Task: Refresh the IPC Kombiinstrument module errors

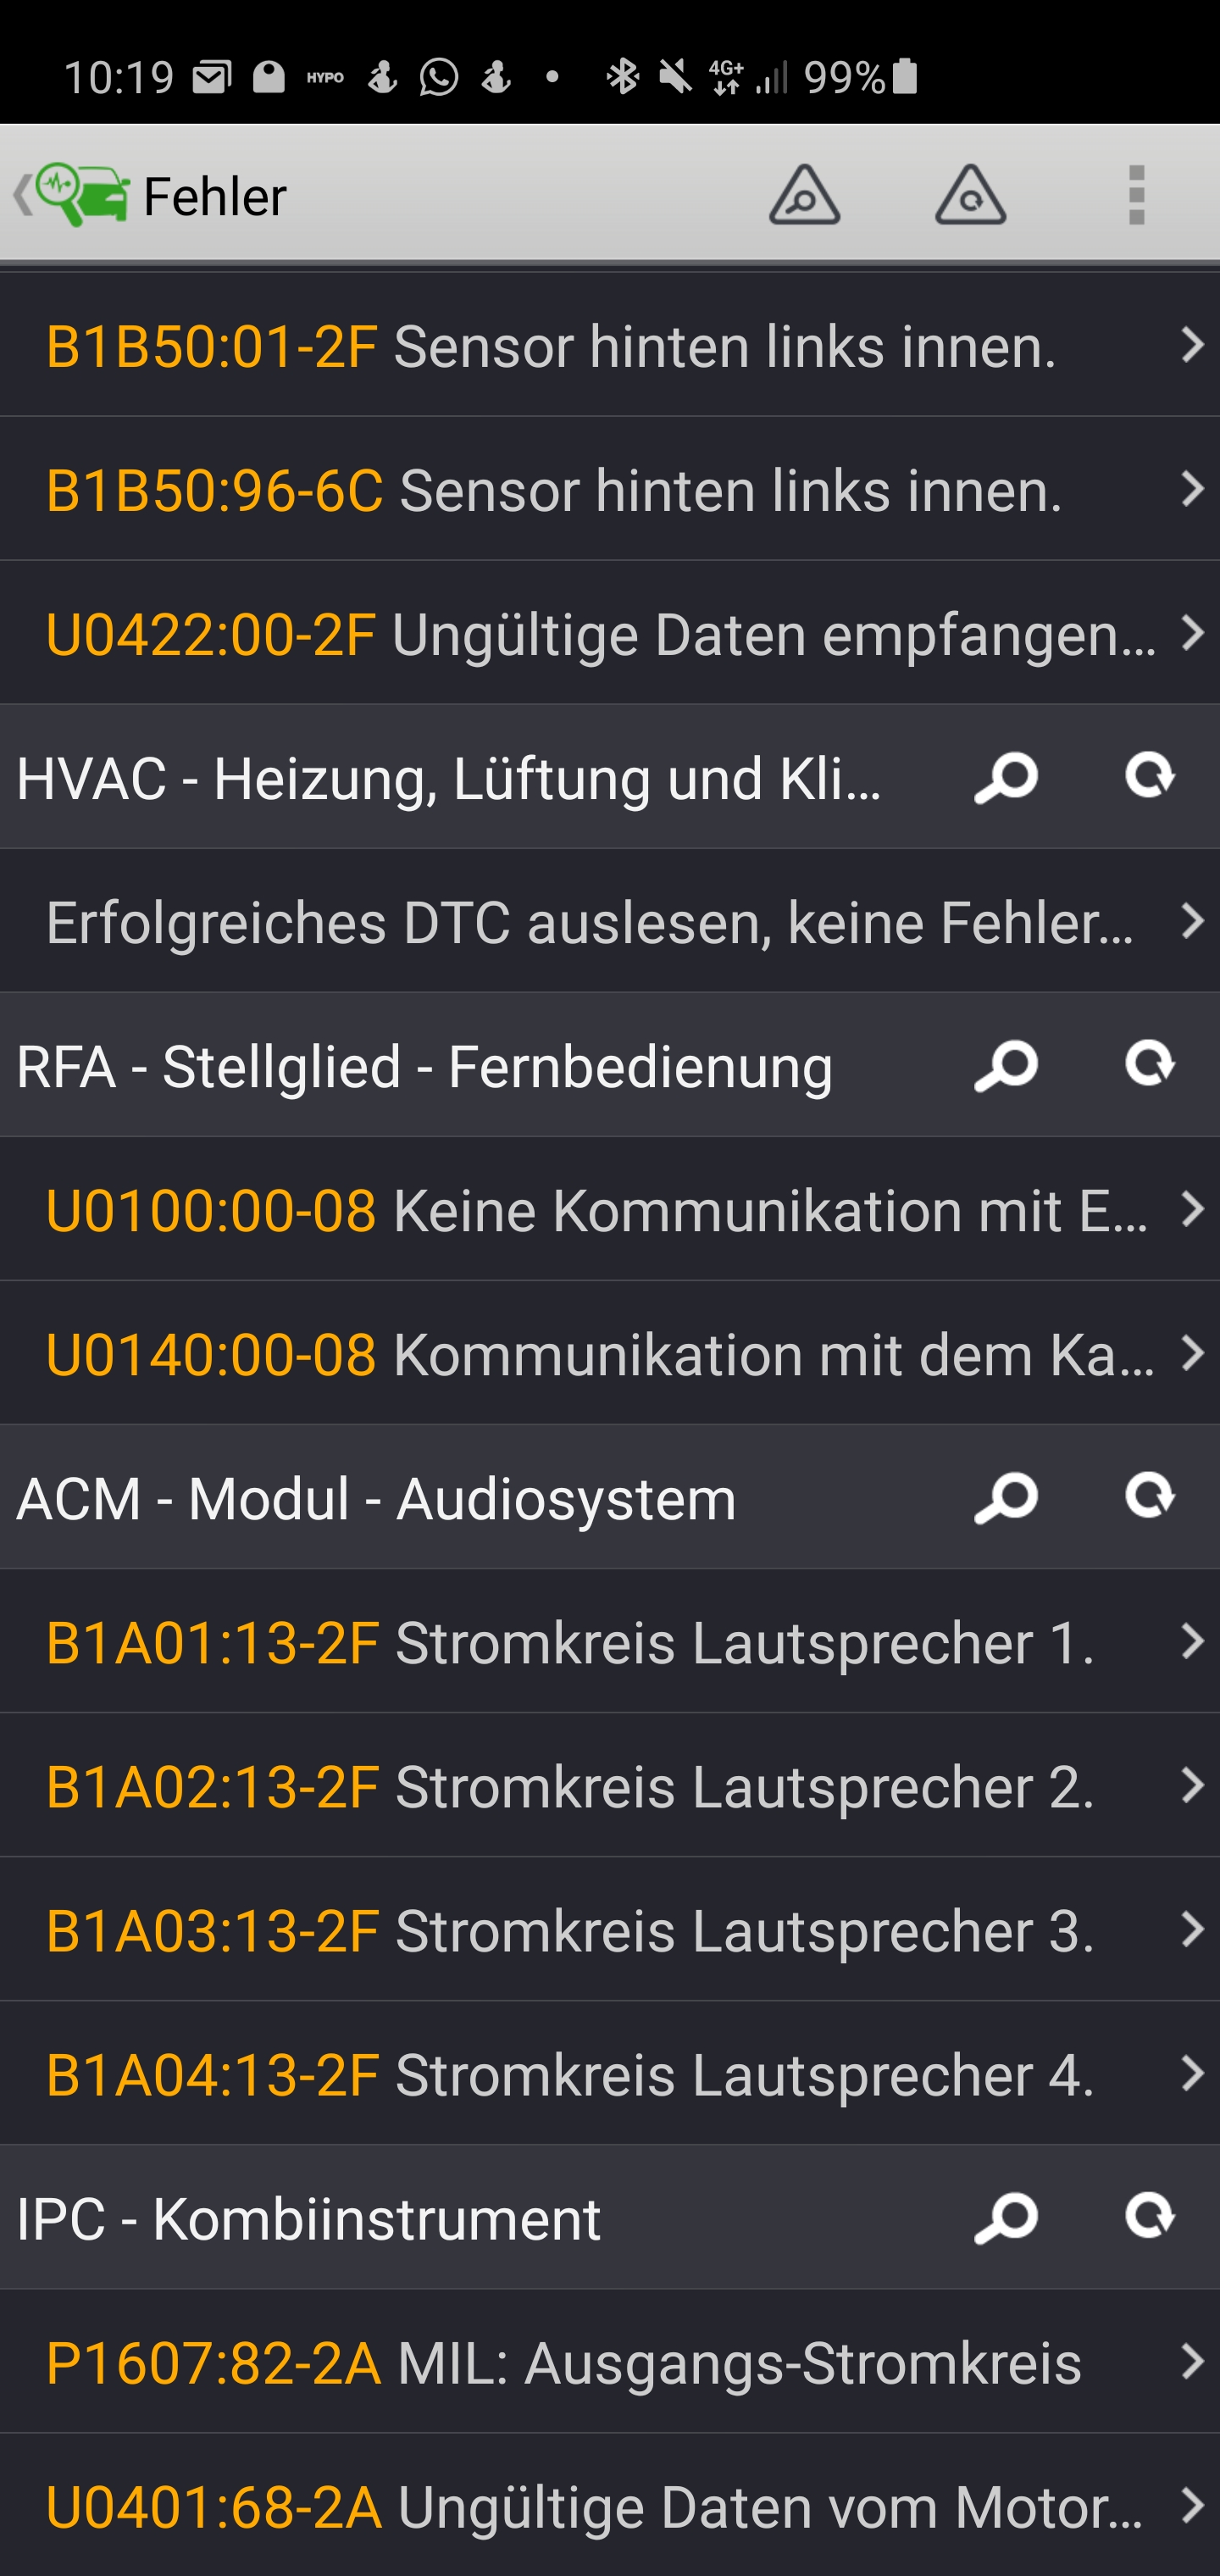Action: 1149,2217
